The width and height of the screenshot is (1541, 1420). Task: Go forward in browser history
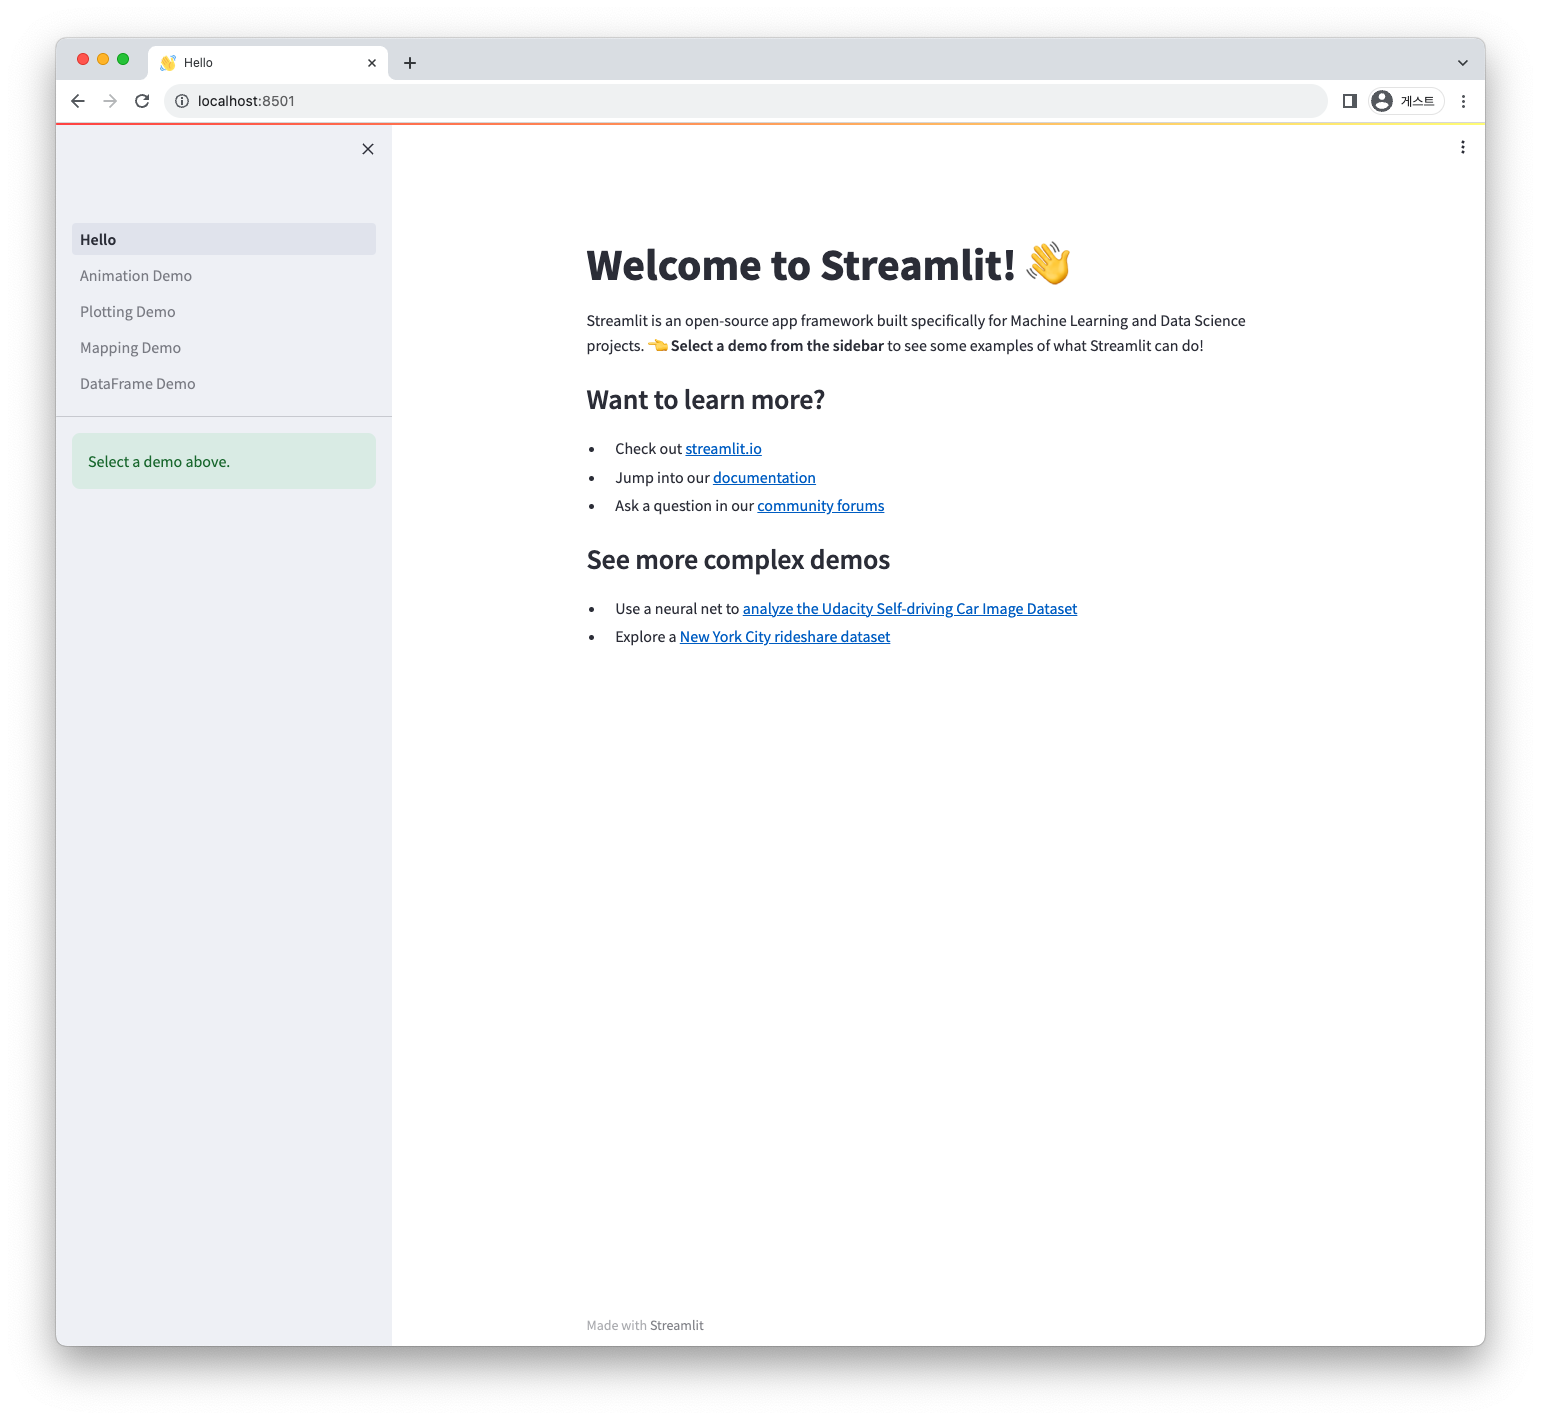(x=110, y=101)
